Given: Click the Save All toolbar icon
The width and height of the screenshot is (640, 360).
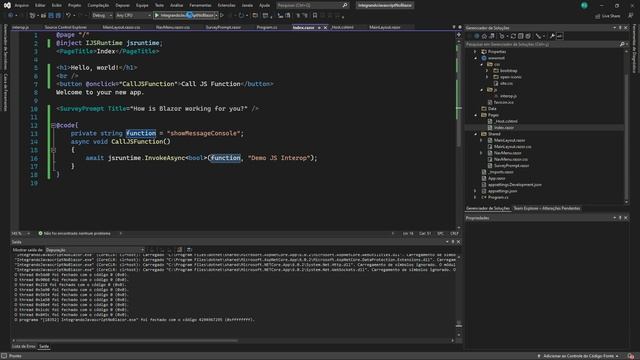Looking at the screenshot, I should coord(58,16).
